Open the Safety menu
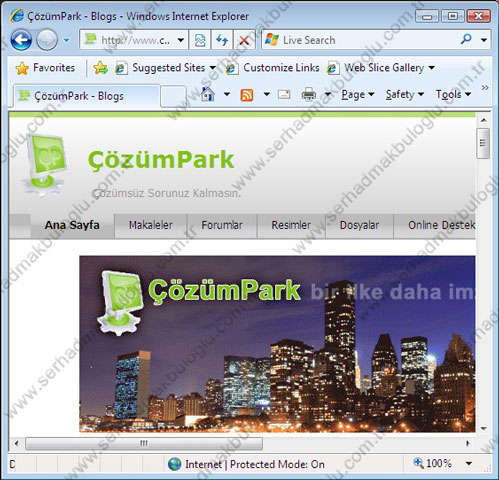This screenshot has width=499, height=480. [x=405, y=95]
